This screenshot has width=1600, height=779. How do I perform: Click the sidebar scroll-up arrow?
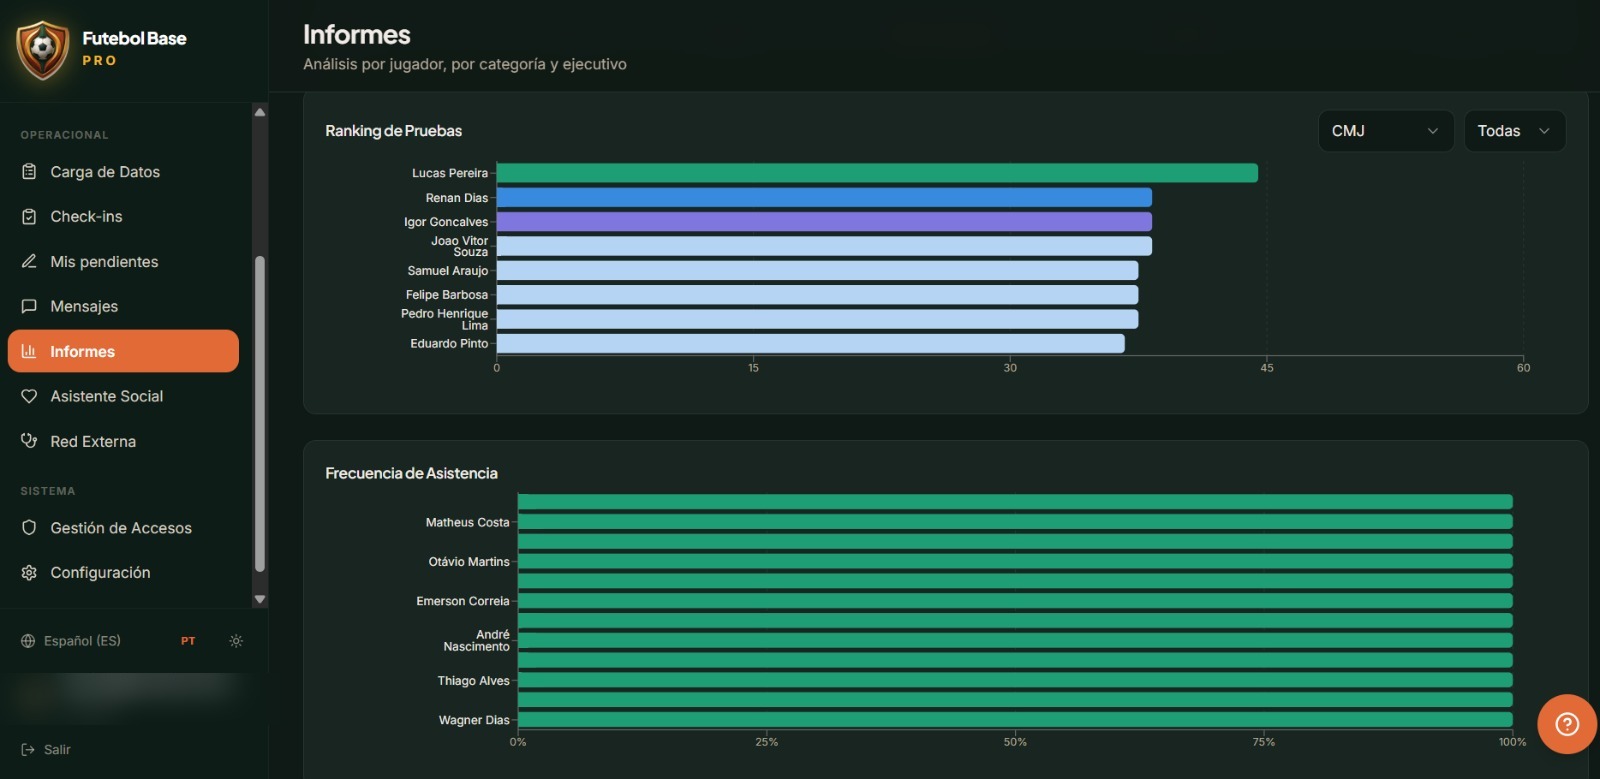pos(260,112)
